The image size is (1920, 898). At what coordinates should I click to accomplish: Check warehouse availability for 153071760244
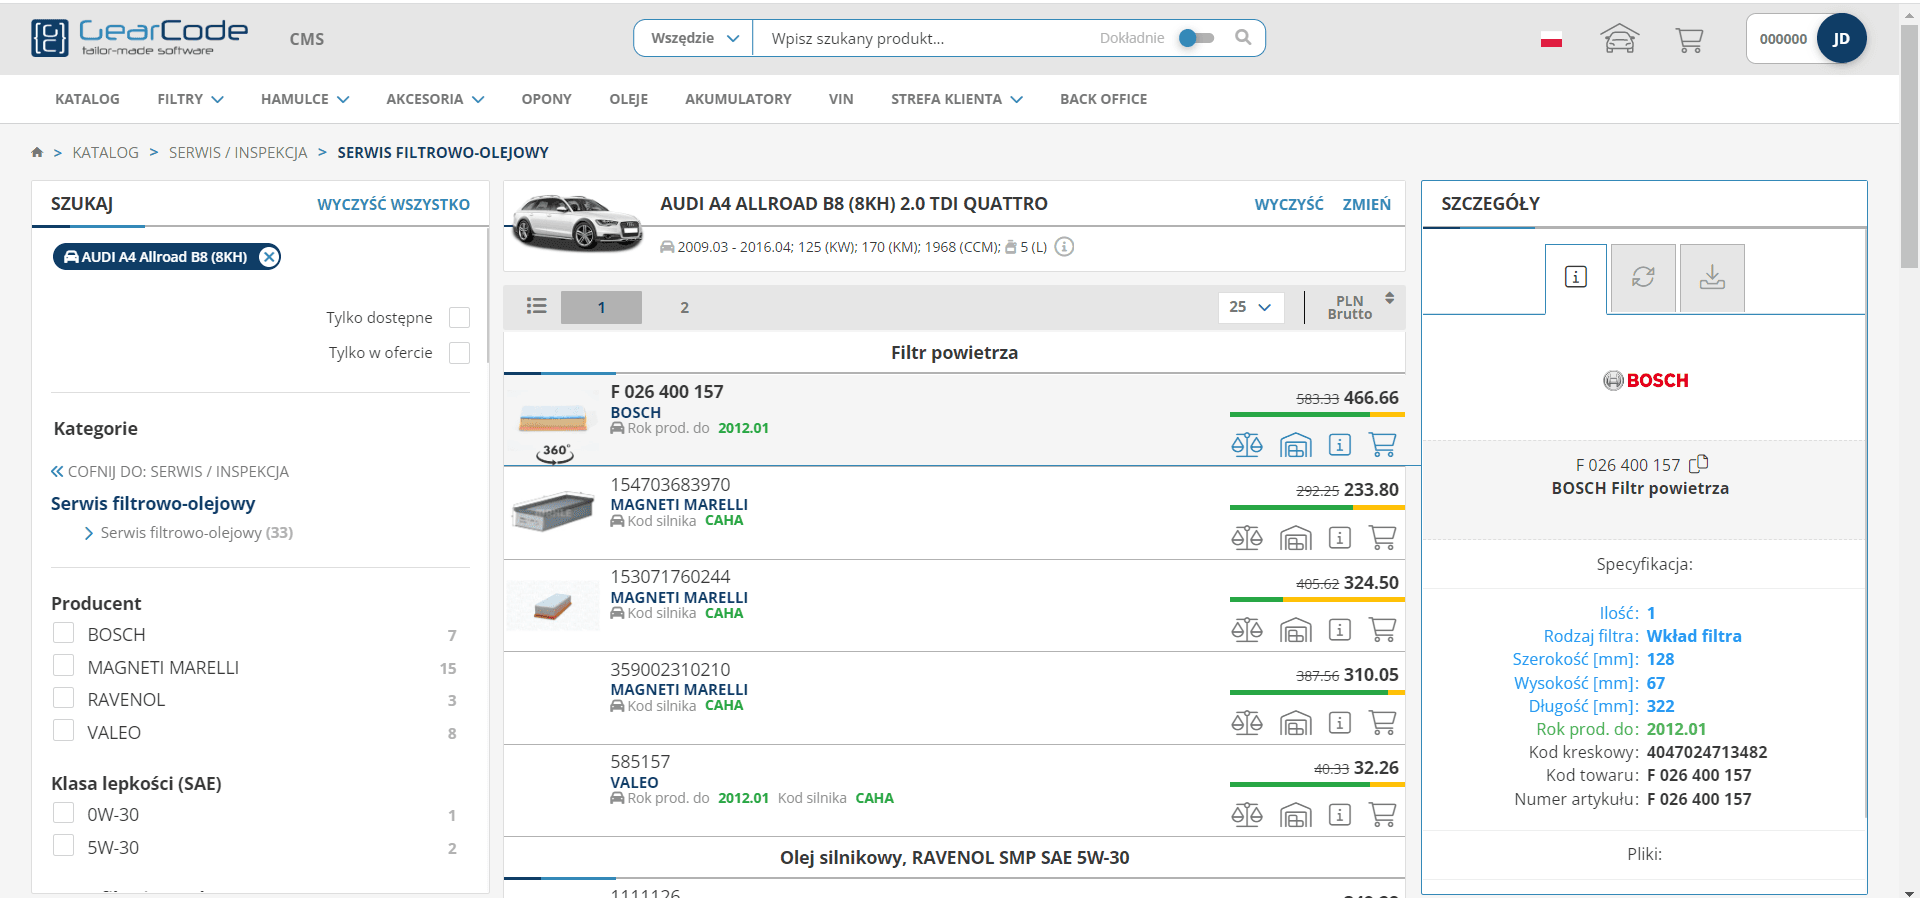pyautogui.click(x=1295, y=629)
